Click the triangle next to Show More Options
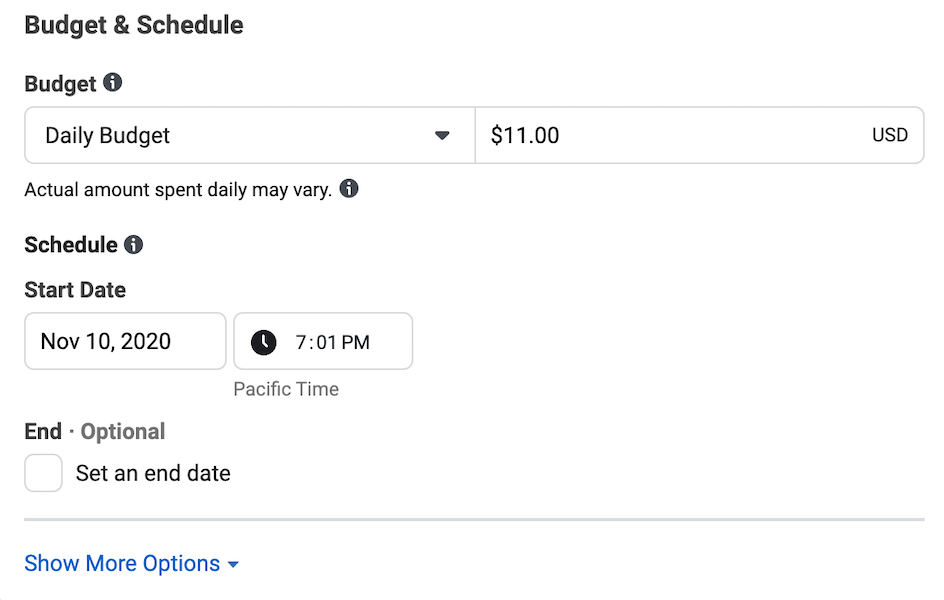This screenshot has height=600, width=944. (233, 563)
